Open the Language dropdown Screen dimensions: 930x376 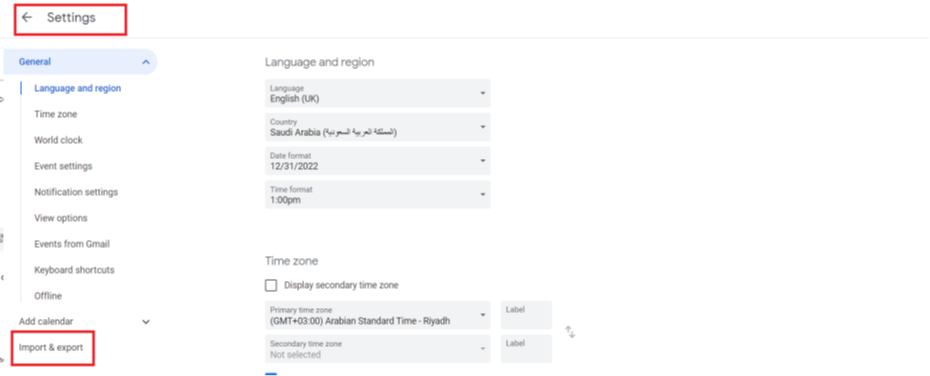378,94
